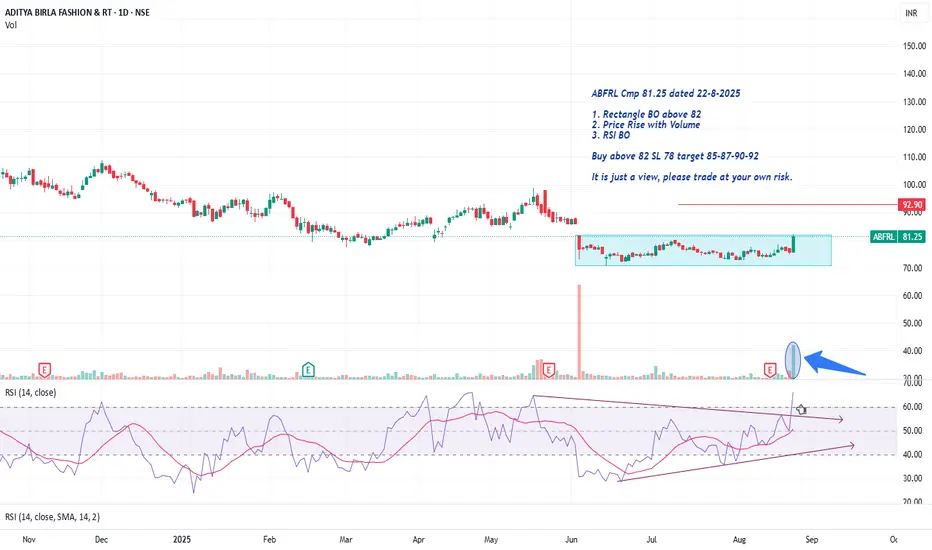Image resolution: width=932 pixels, height=550 pixels.
Task: Click the 30.00 RSI axis label
Action: (x=913, y=478)
